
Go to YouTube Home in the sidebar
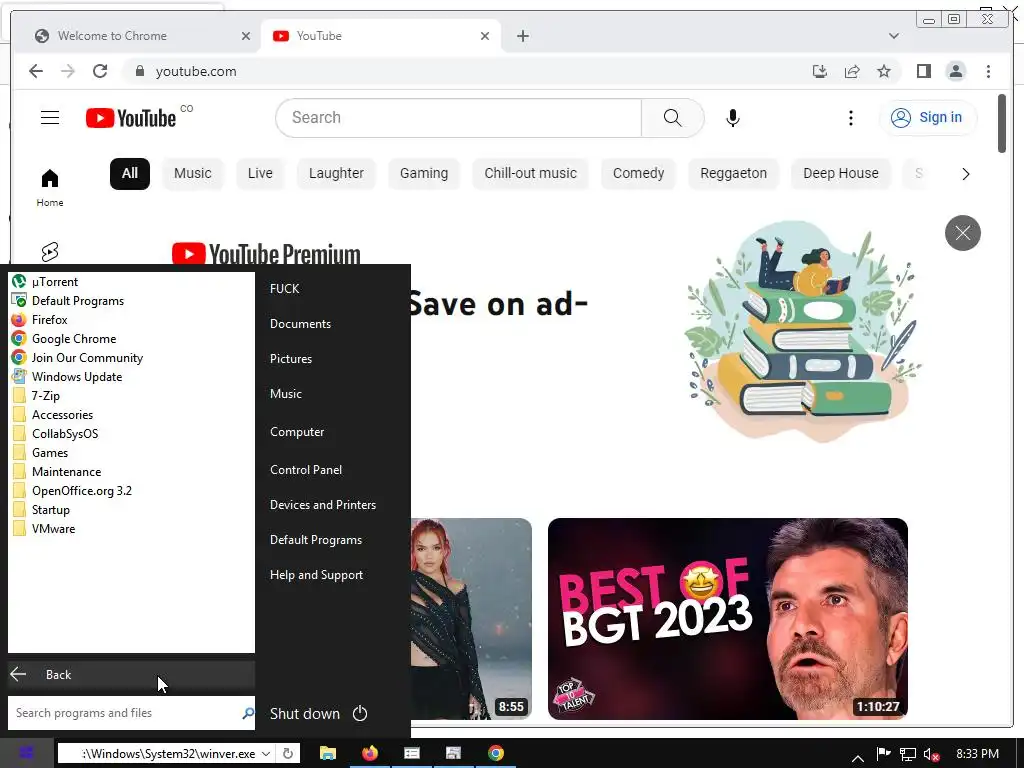coord(50,187)
